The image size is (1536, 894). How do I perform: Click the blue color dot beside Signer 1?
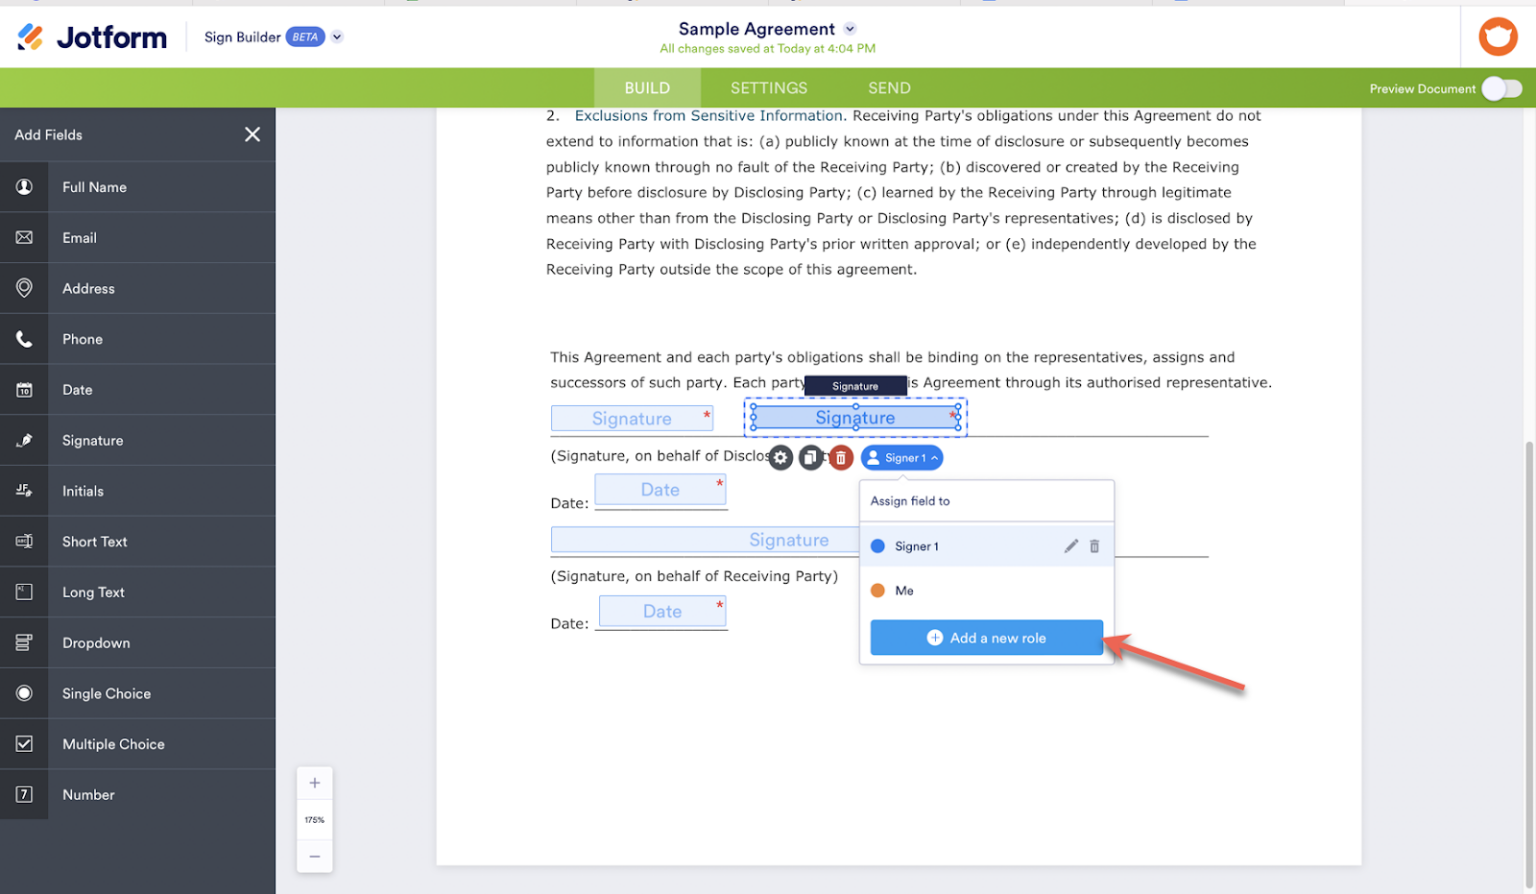pos(880,546)
